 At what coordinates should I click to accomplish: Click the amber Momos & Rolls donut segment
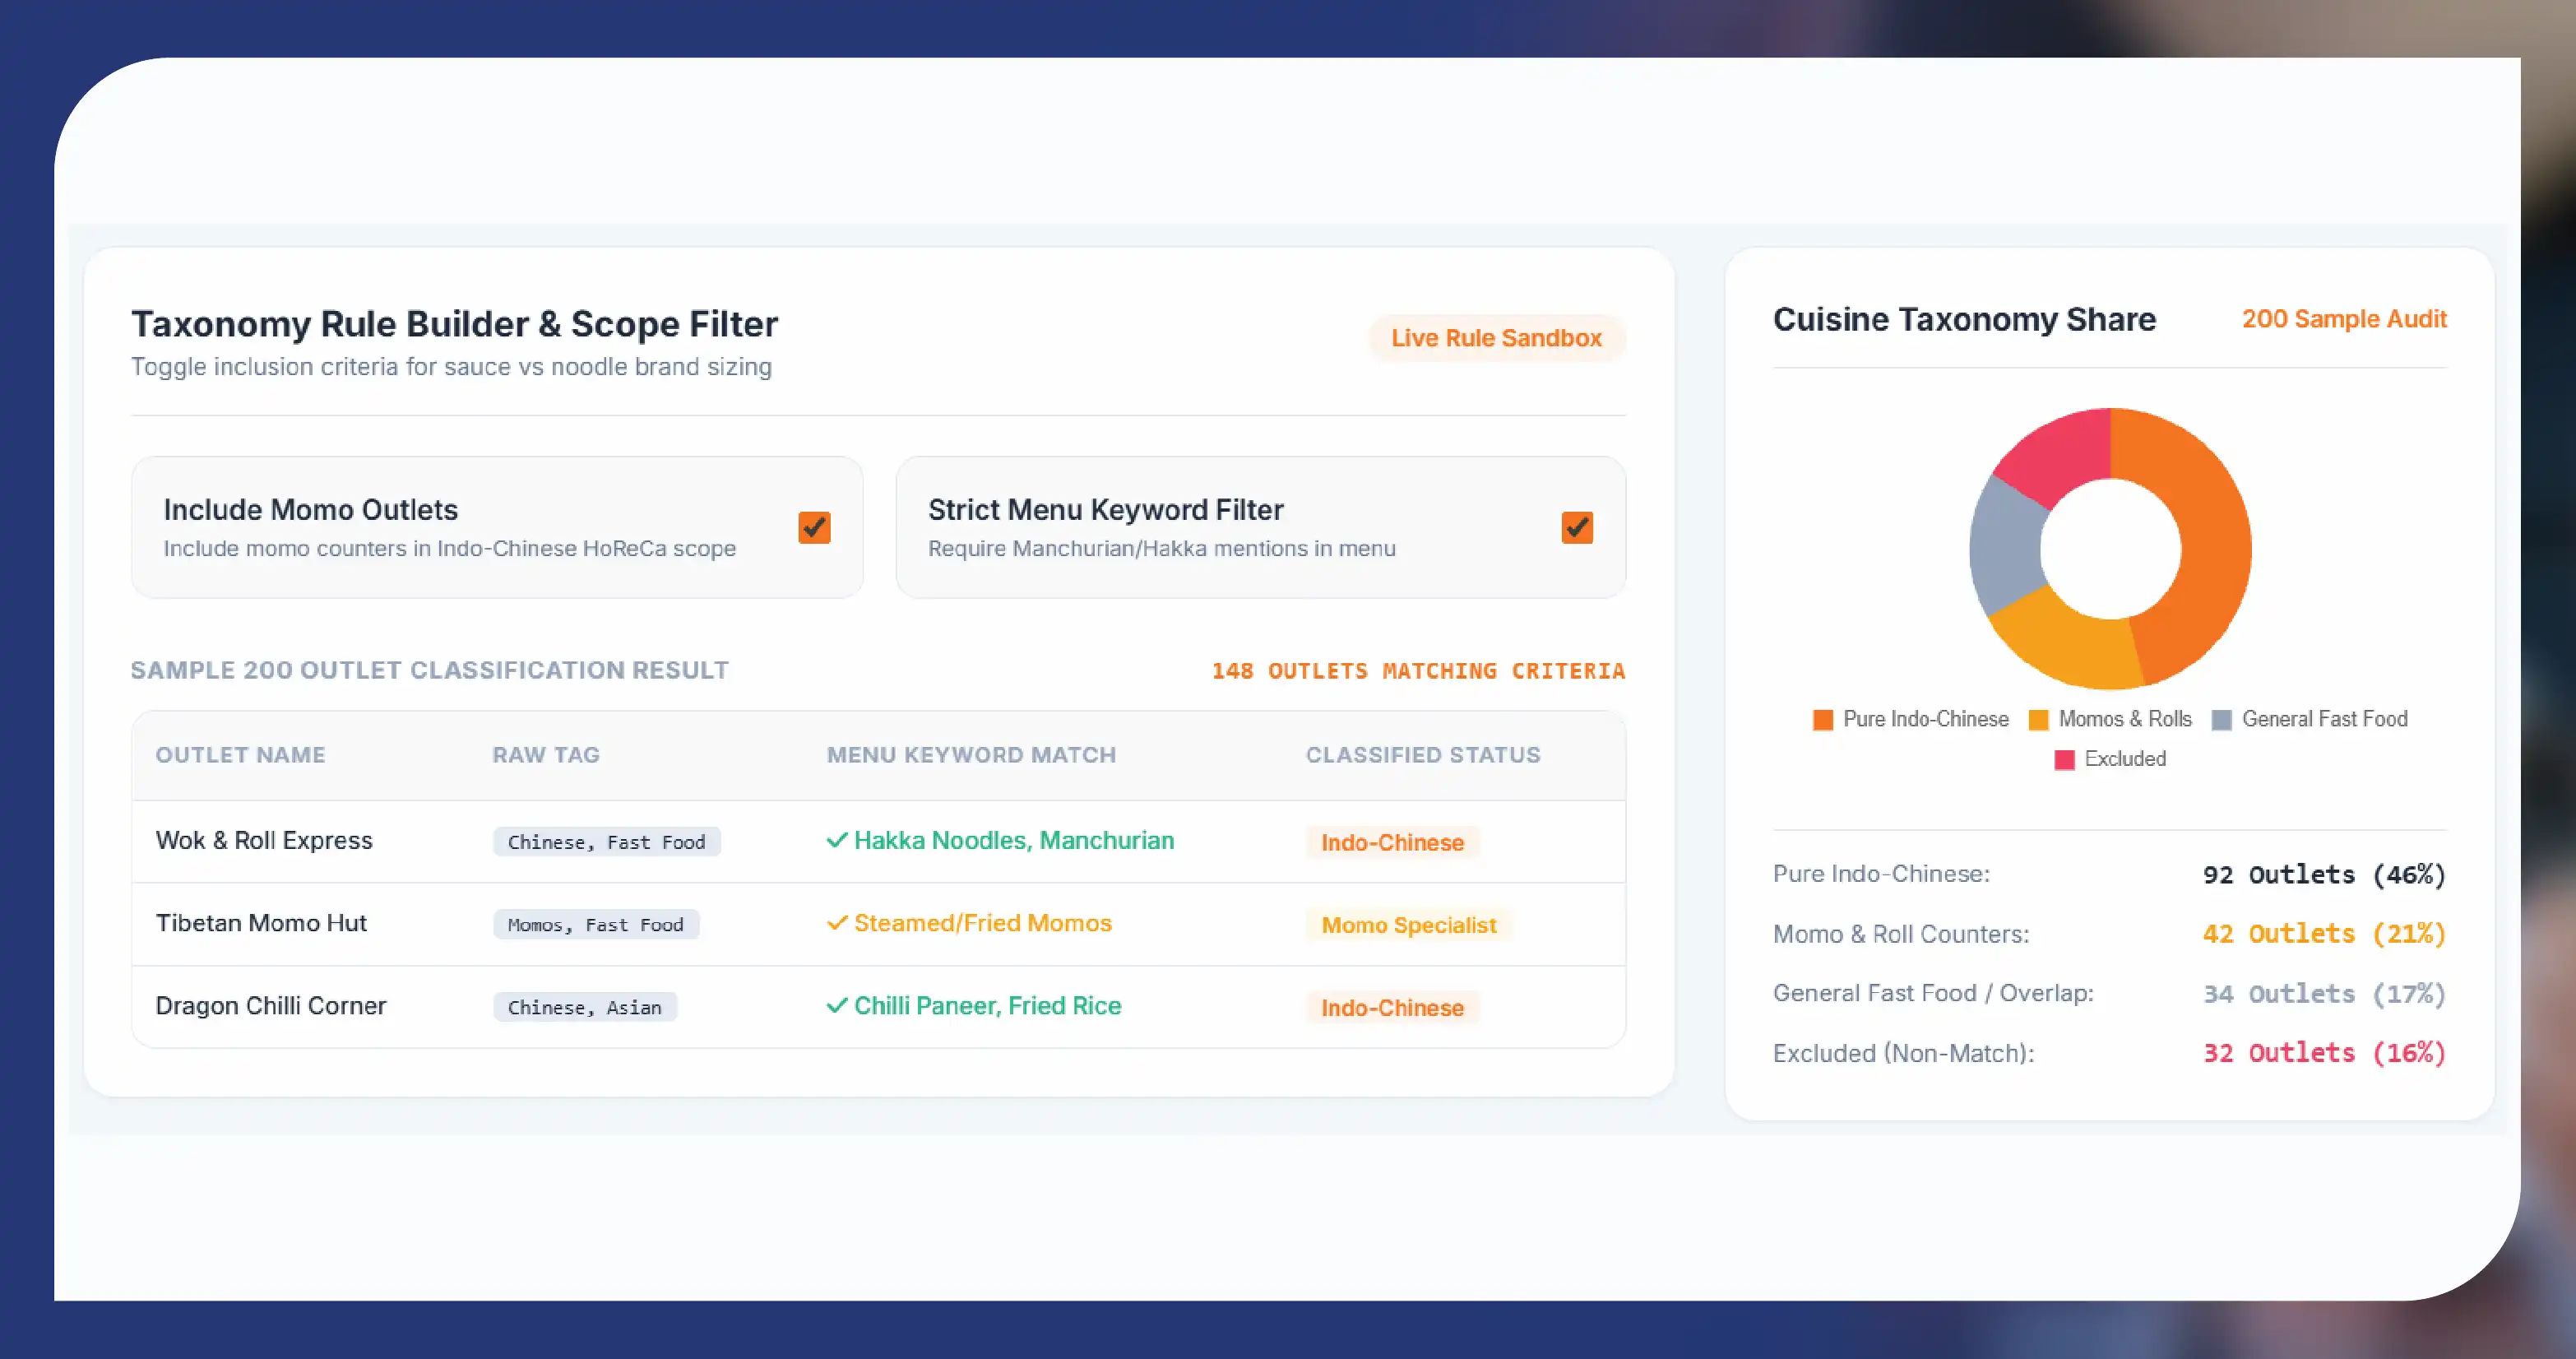(x=2070, y=642)
